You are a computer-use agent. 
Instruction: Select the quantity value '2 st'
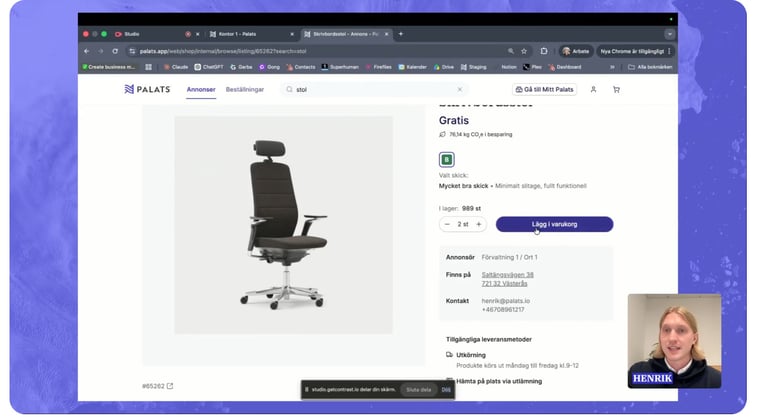tap(463, 225)
